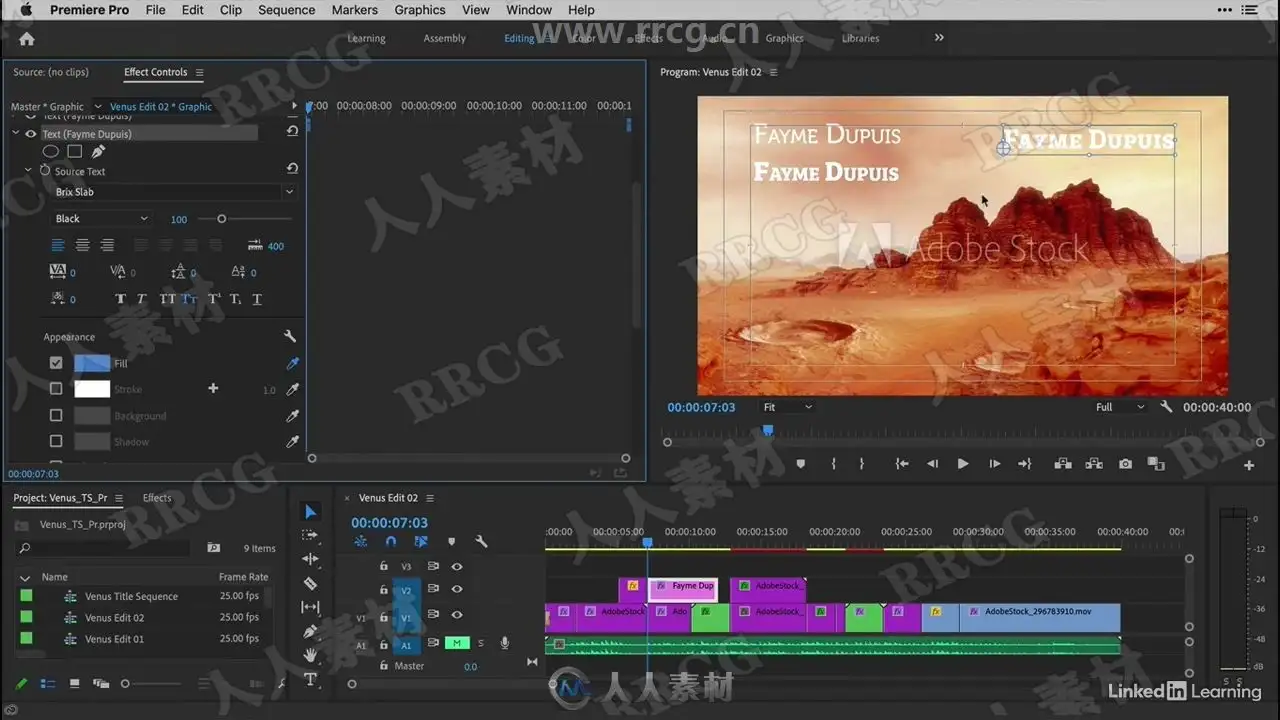
Task: Toggle Snap in the timeline
Action: click(x=391, y=542)
